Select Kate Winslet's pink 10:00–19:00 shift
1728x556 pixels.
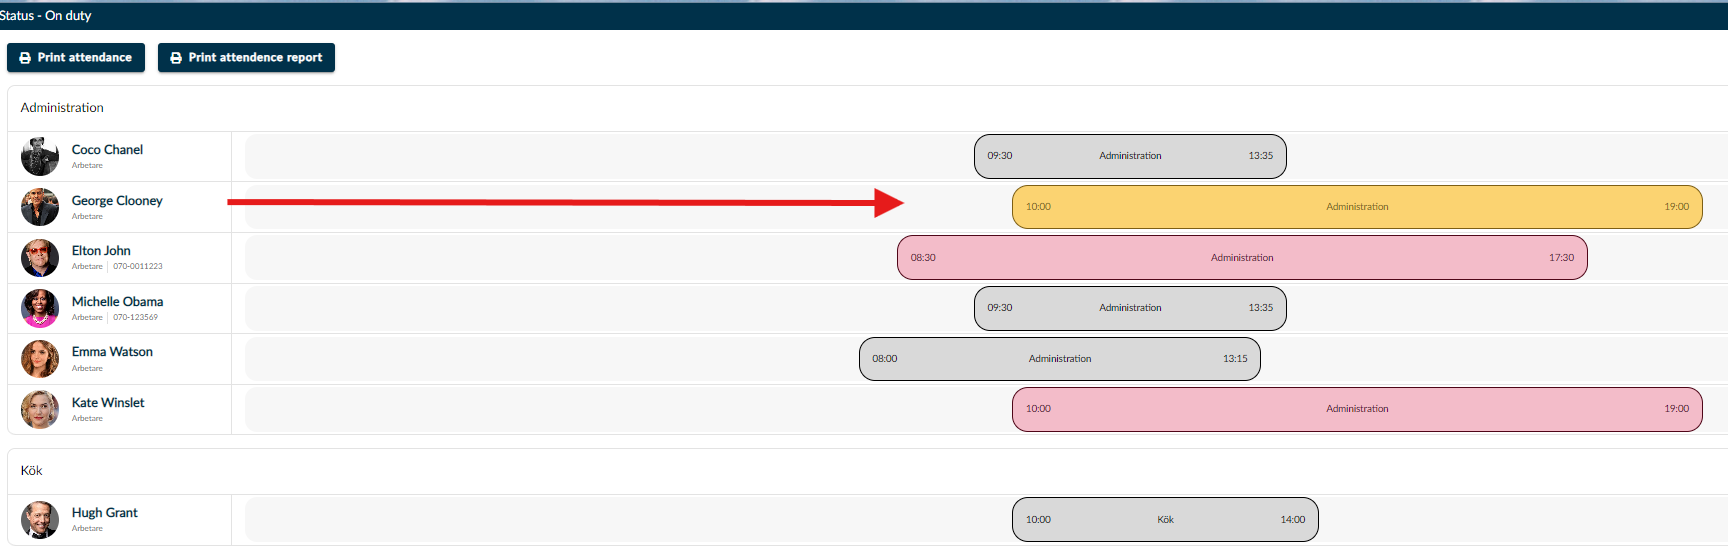(1356, 409)
